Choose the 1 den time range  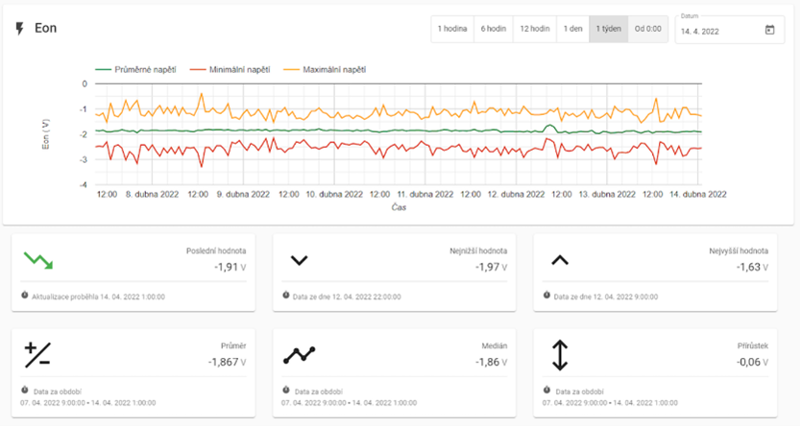[572, 29]
